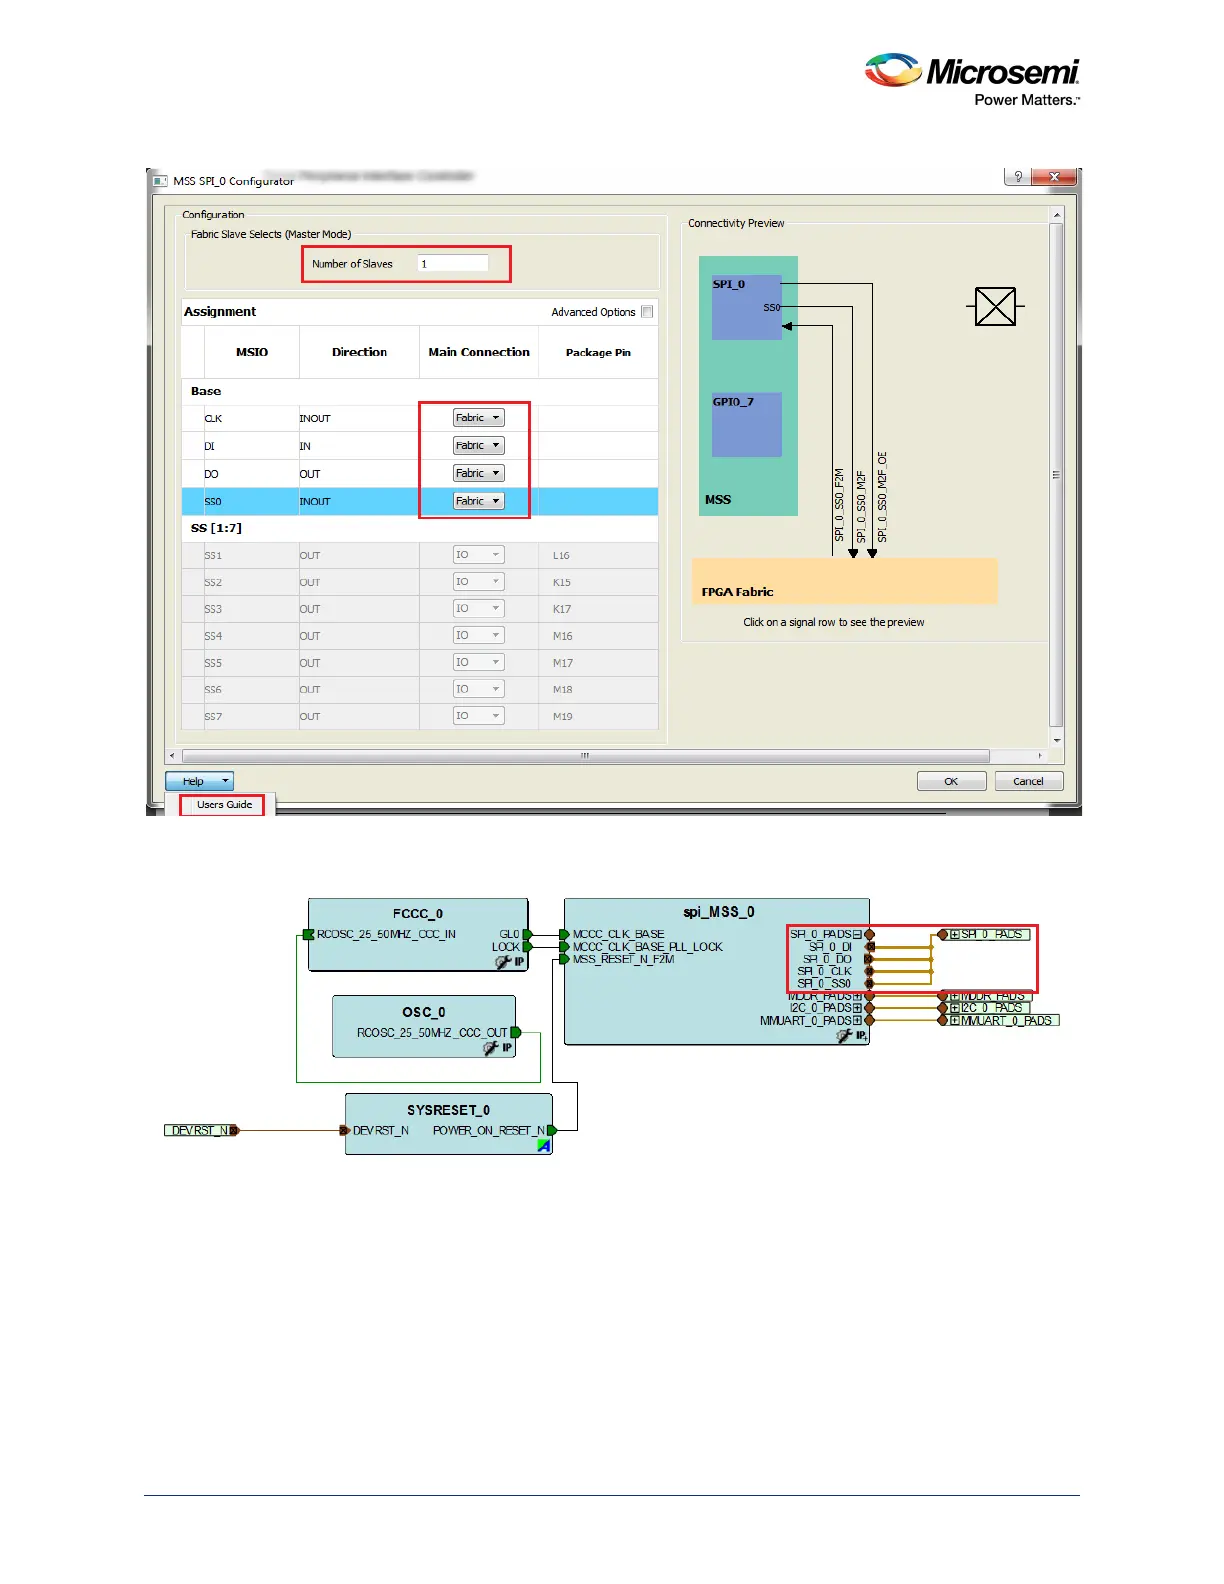Select the SYSRESET_0 block title

pyautogui.click(x=448, y=1110)
